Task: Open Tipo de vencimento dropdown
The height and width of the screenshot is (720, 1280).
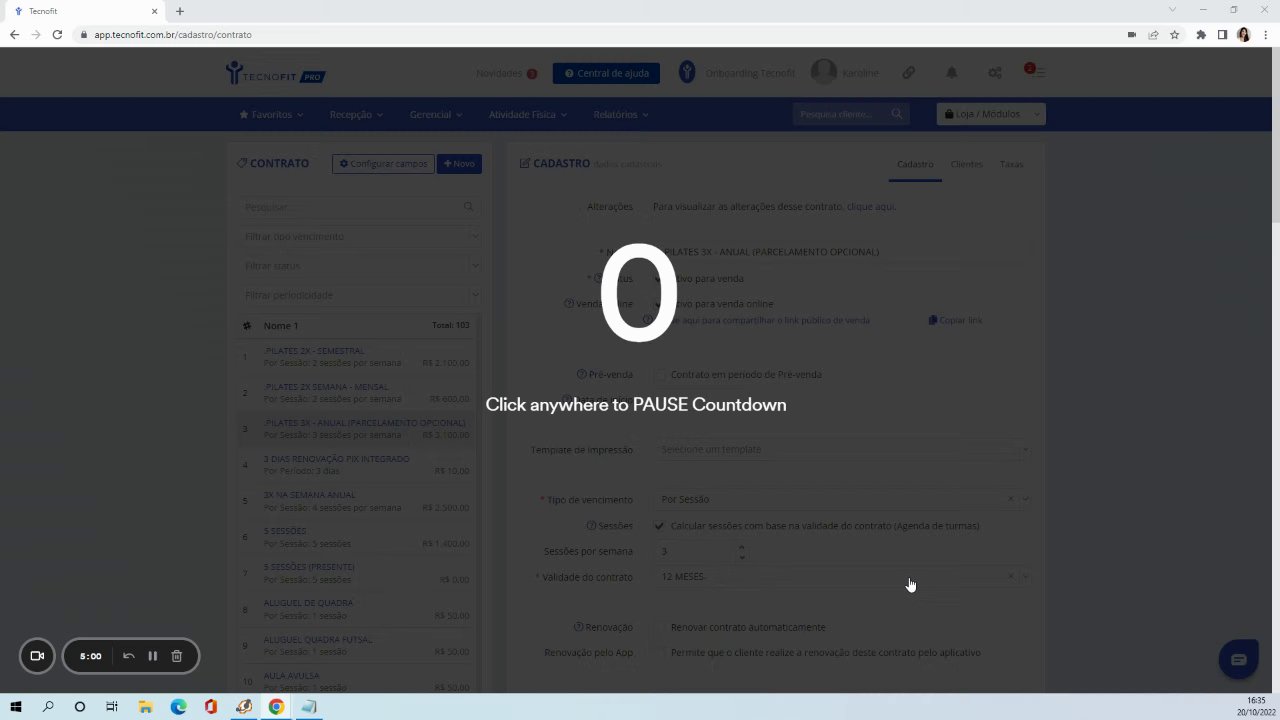Action: tap(842, 499)
